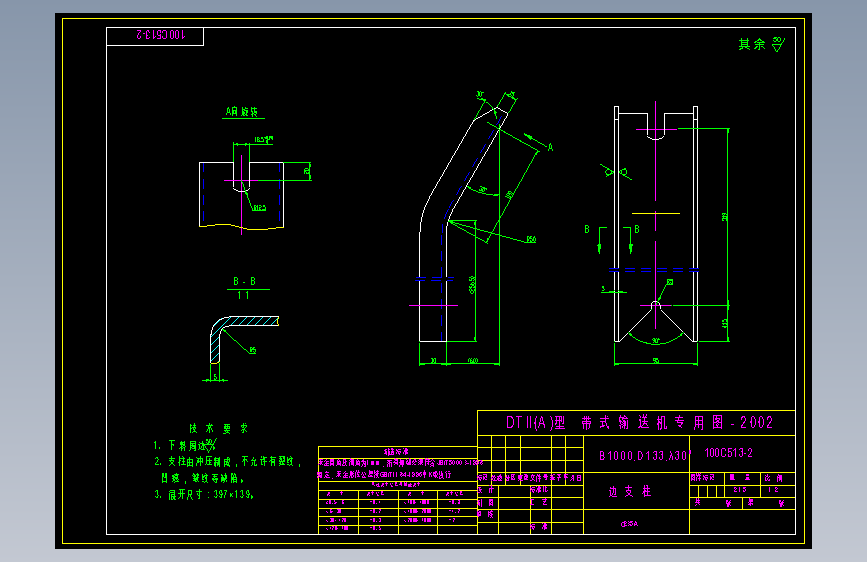This screenshot has width=867, height=562.
Task: Select the R50 radius leader label
Action: tap(531, 240)
